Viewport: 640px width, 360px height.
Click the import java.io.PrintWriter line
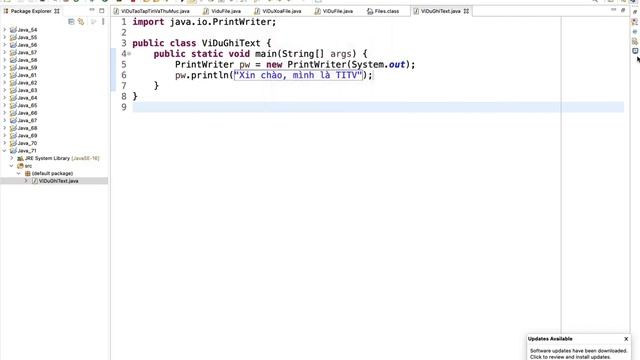click(204, 22)
